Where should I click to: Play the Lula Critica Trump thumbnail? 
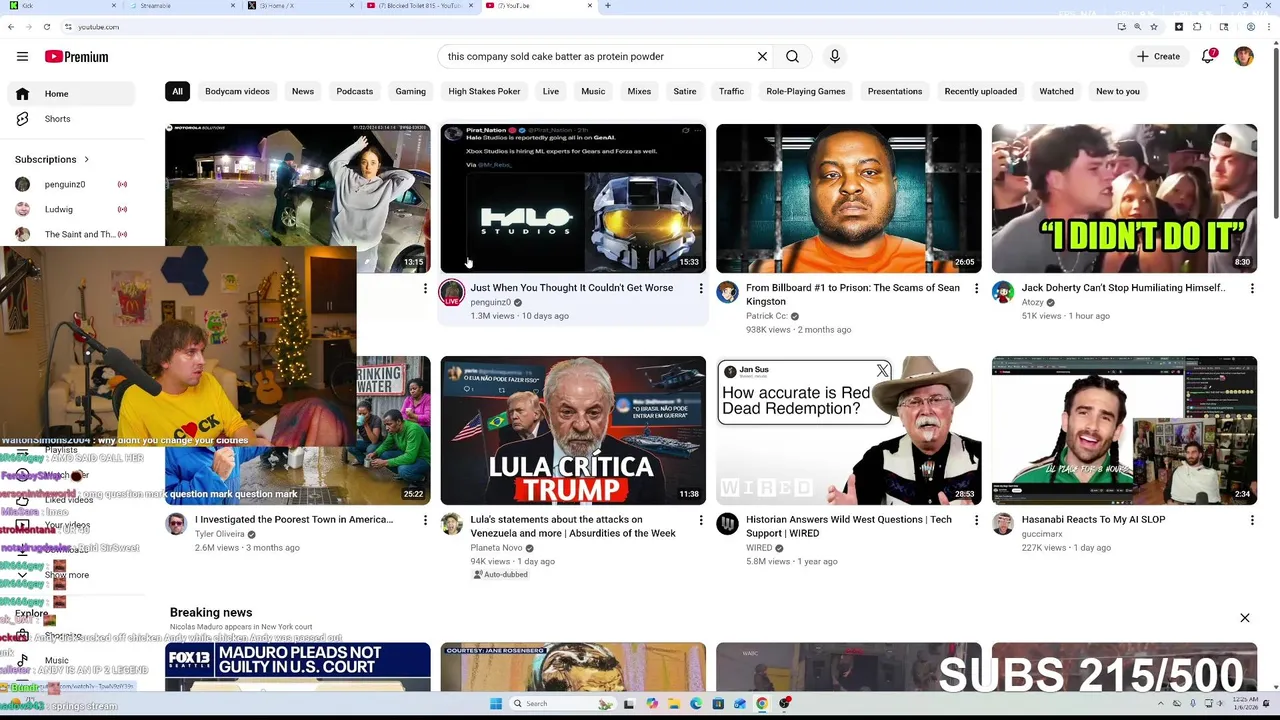pyautogui.click(x=573, y=430)
